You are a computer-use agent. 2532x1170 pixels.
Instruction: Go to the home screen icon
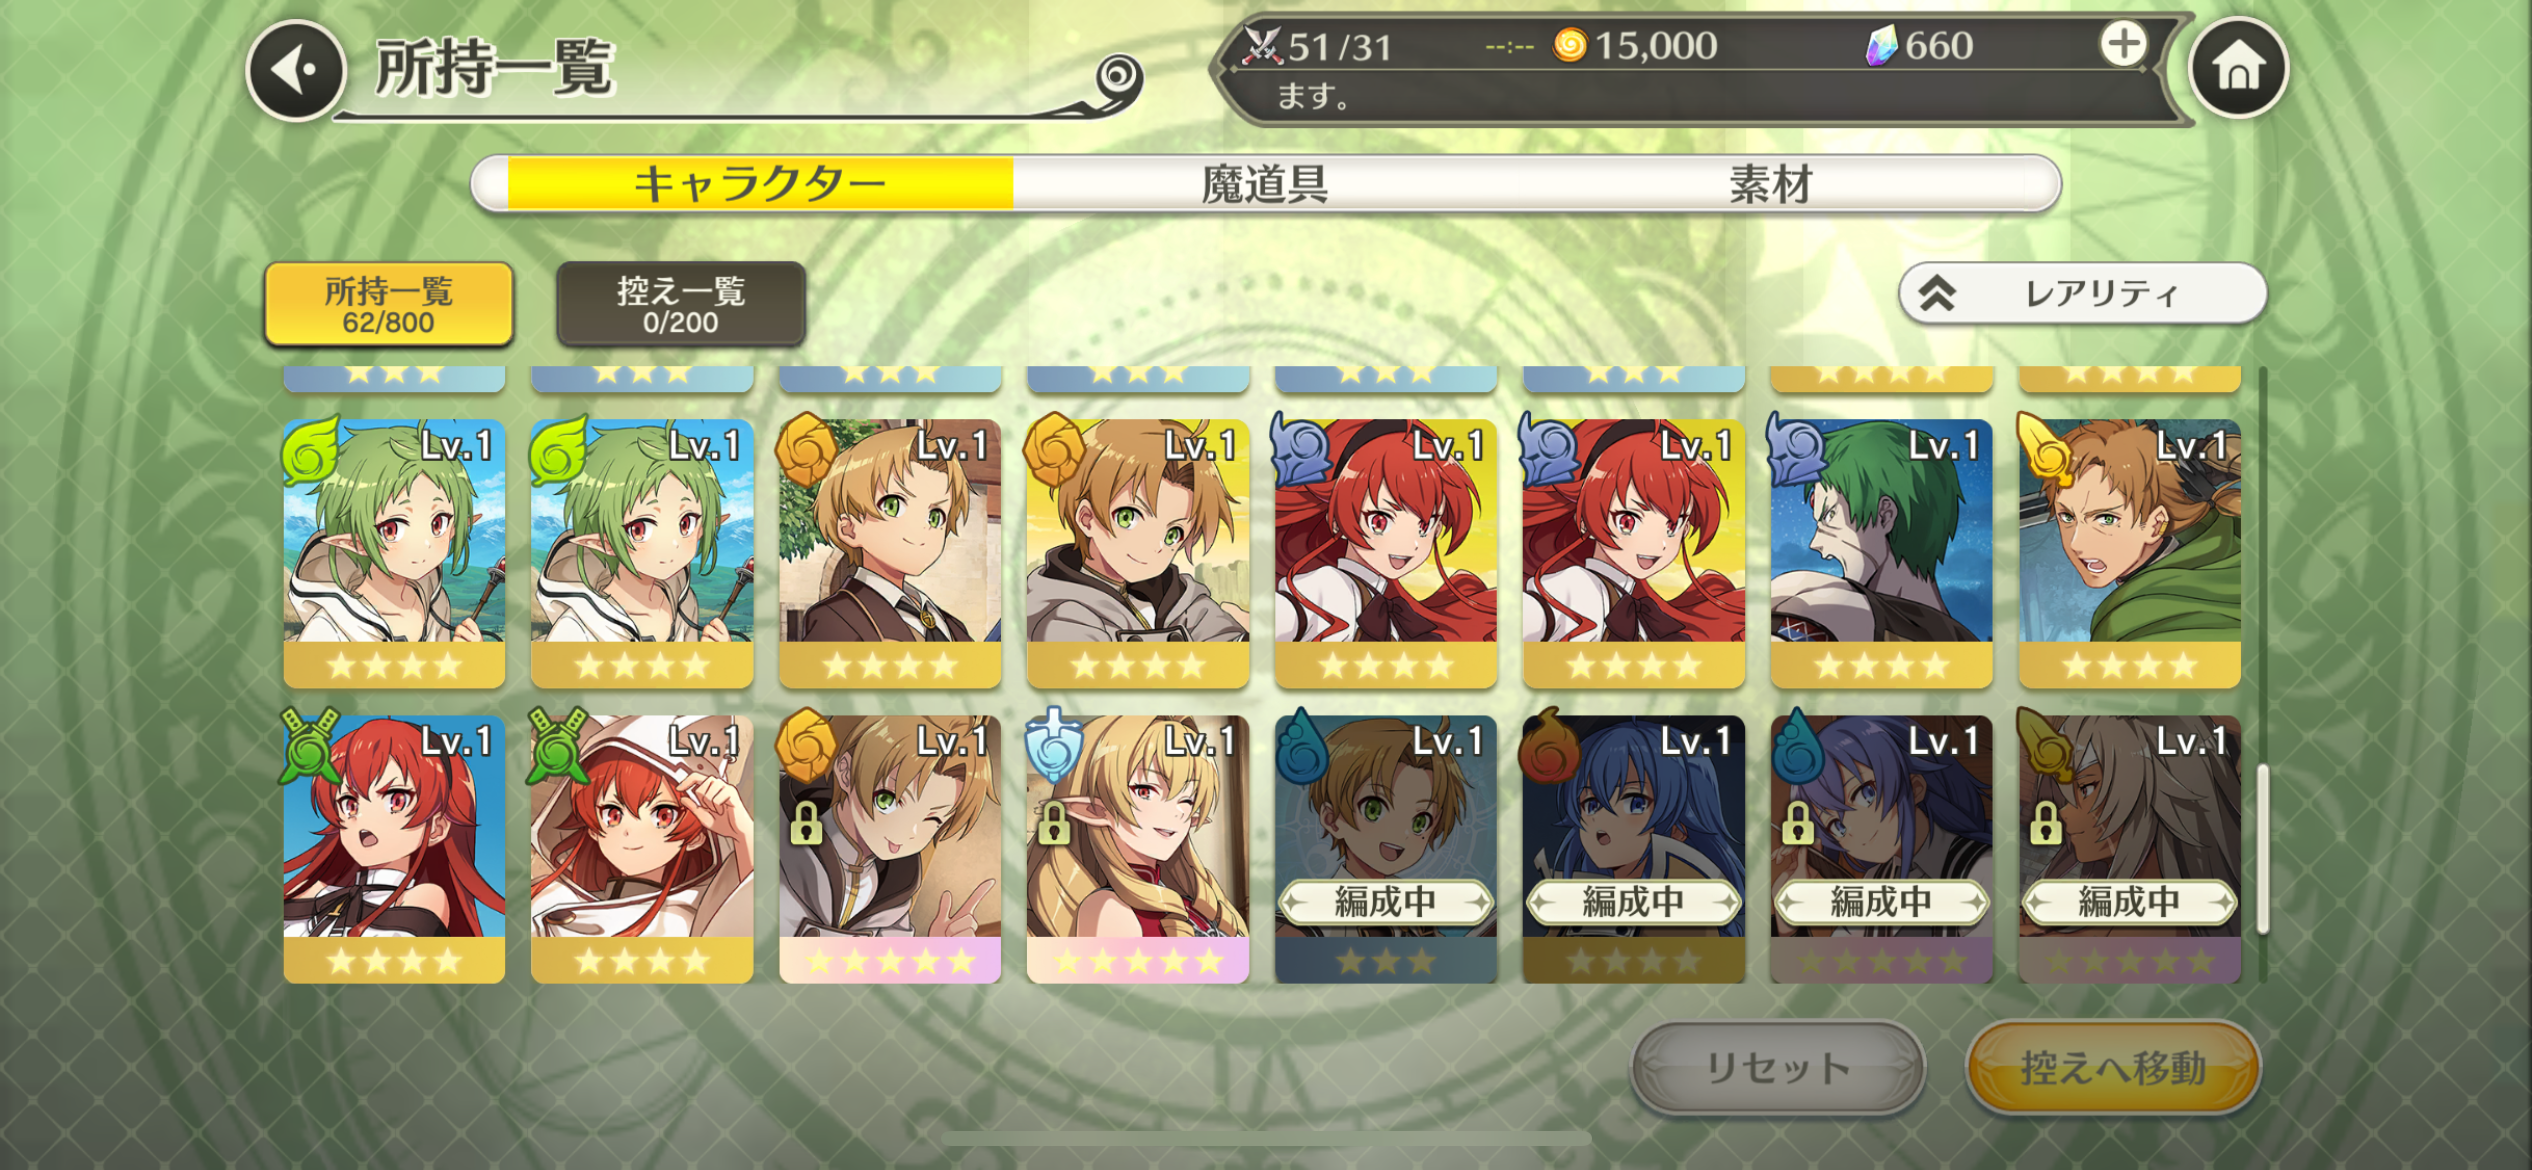[x=2238, y=68]
